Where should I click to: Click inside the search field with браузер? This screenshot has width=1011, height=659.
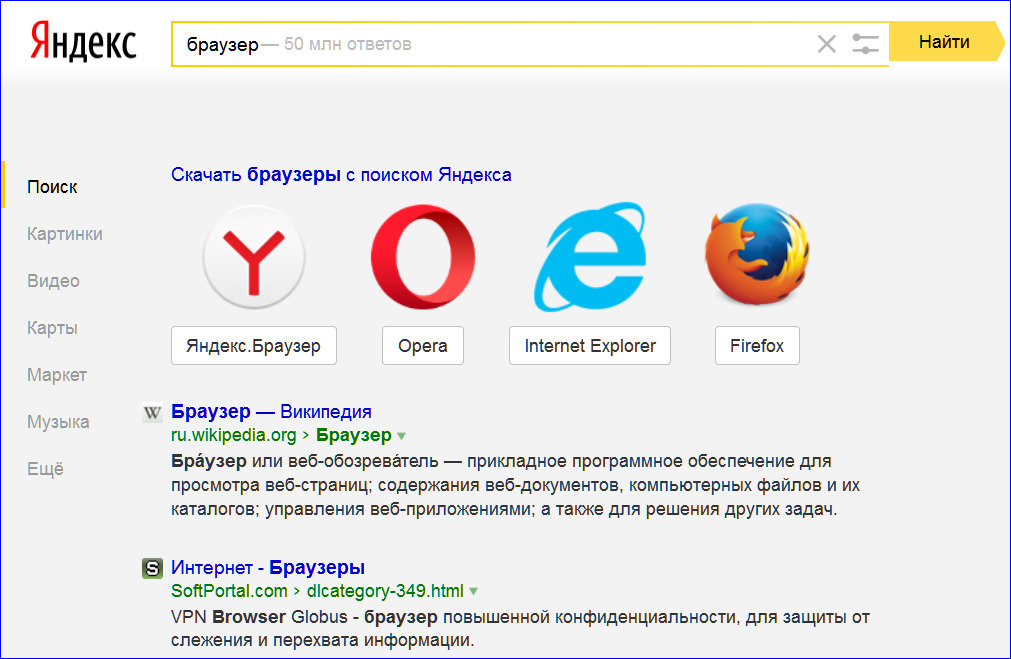490,44
